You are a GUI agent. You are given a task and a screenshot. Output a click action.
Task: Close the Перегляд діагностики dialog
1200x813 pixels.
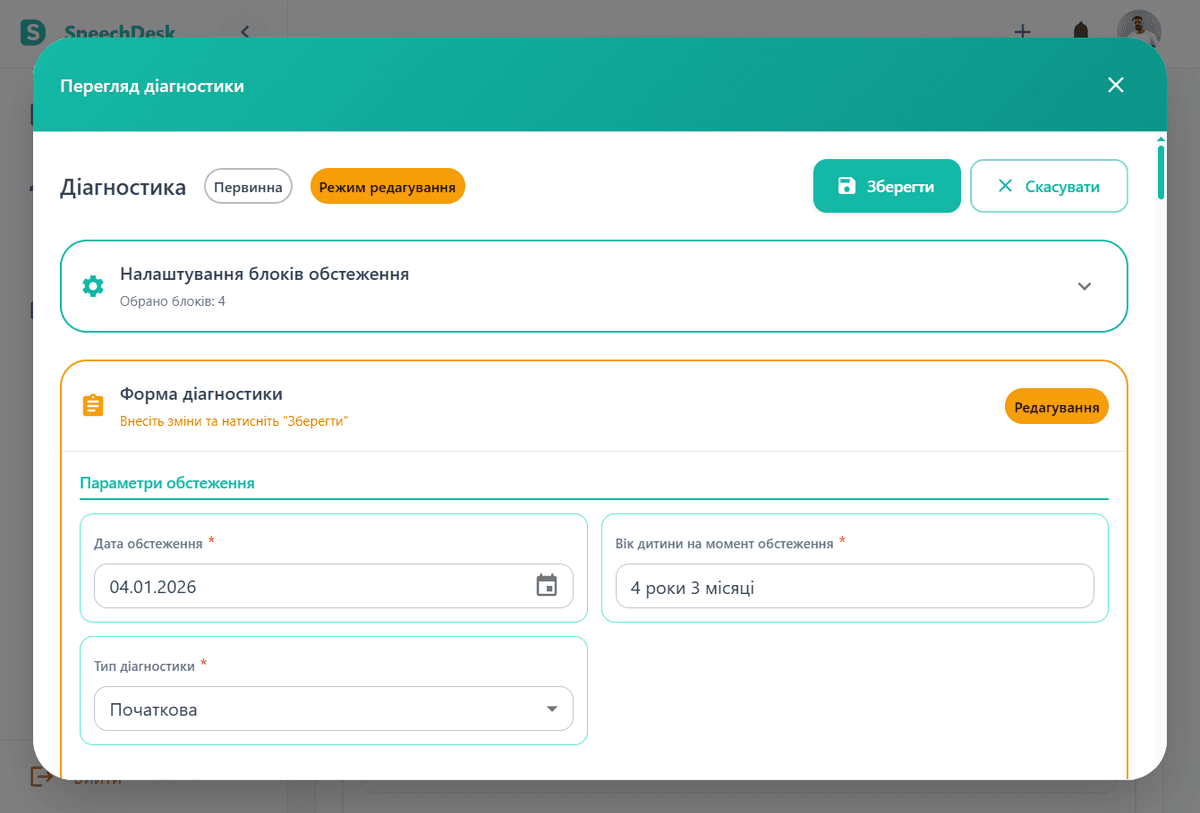[1116, 85]
